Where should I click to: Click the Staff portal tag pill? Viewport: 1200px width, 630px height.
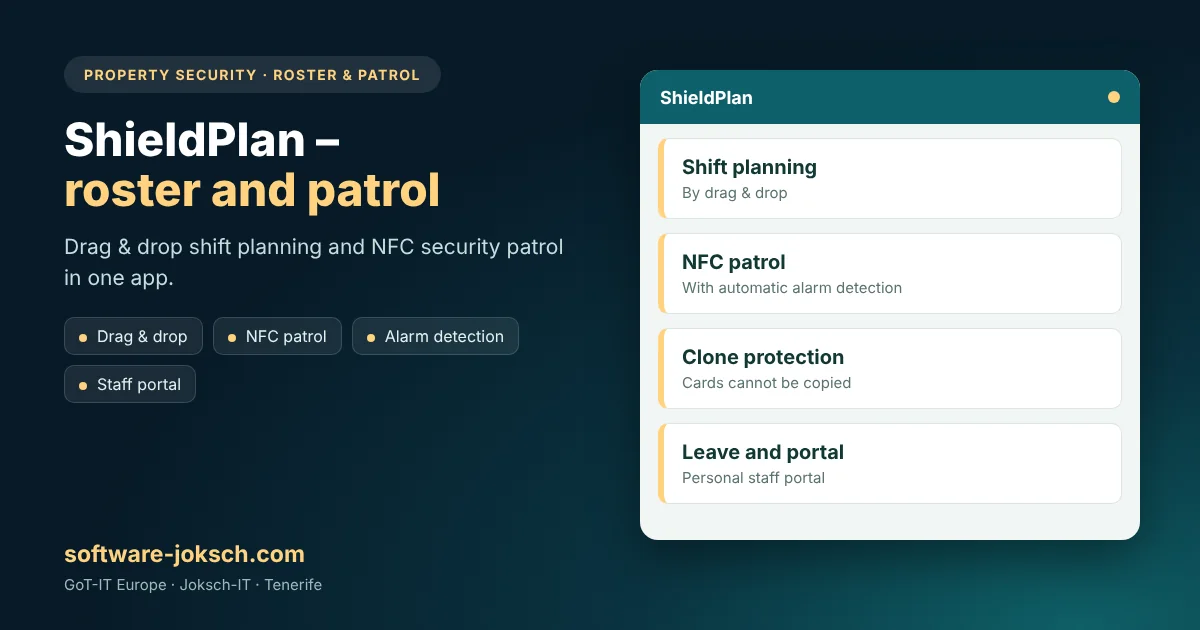pyautogui.click(x=130, y=384)
